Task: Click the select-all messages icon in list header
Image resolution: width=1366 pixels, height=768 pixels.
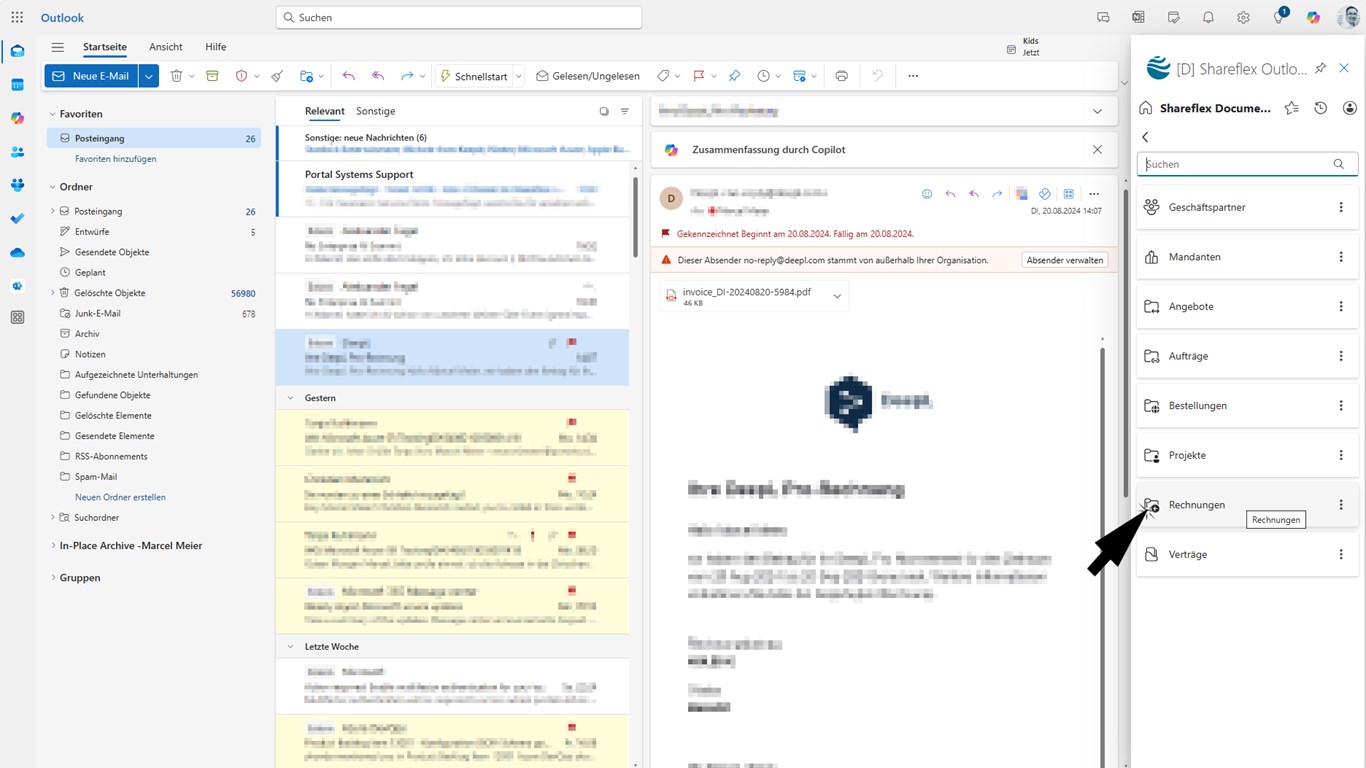Action: [604, 112]
